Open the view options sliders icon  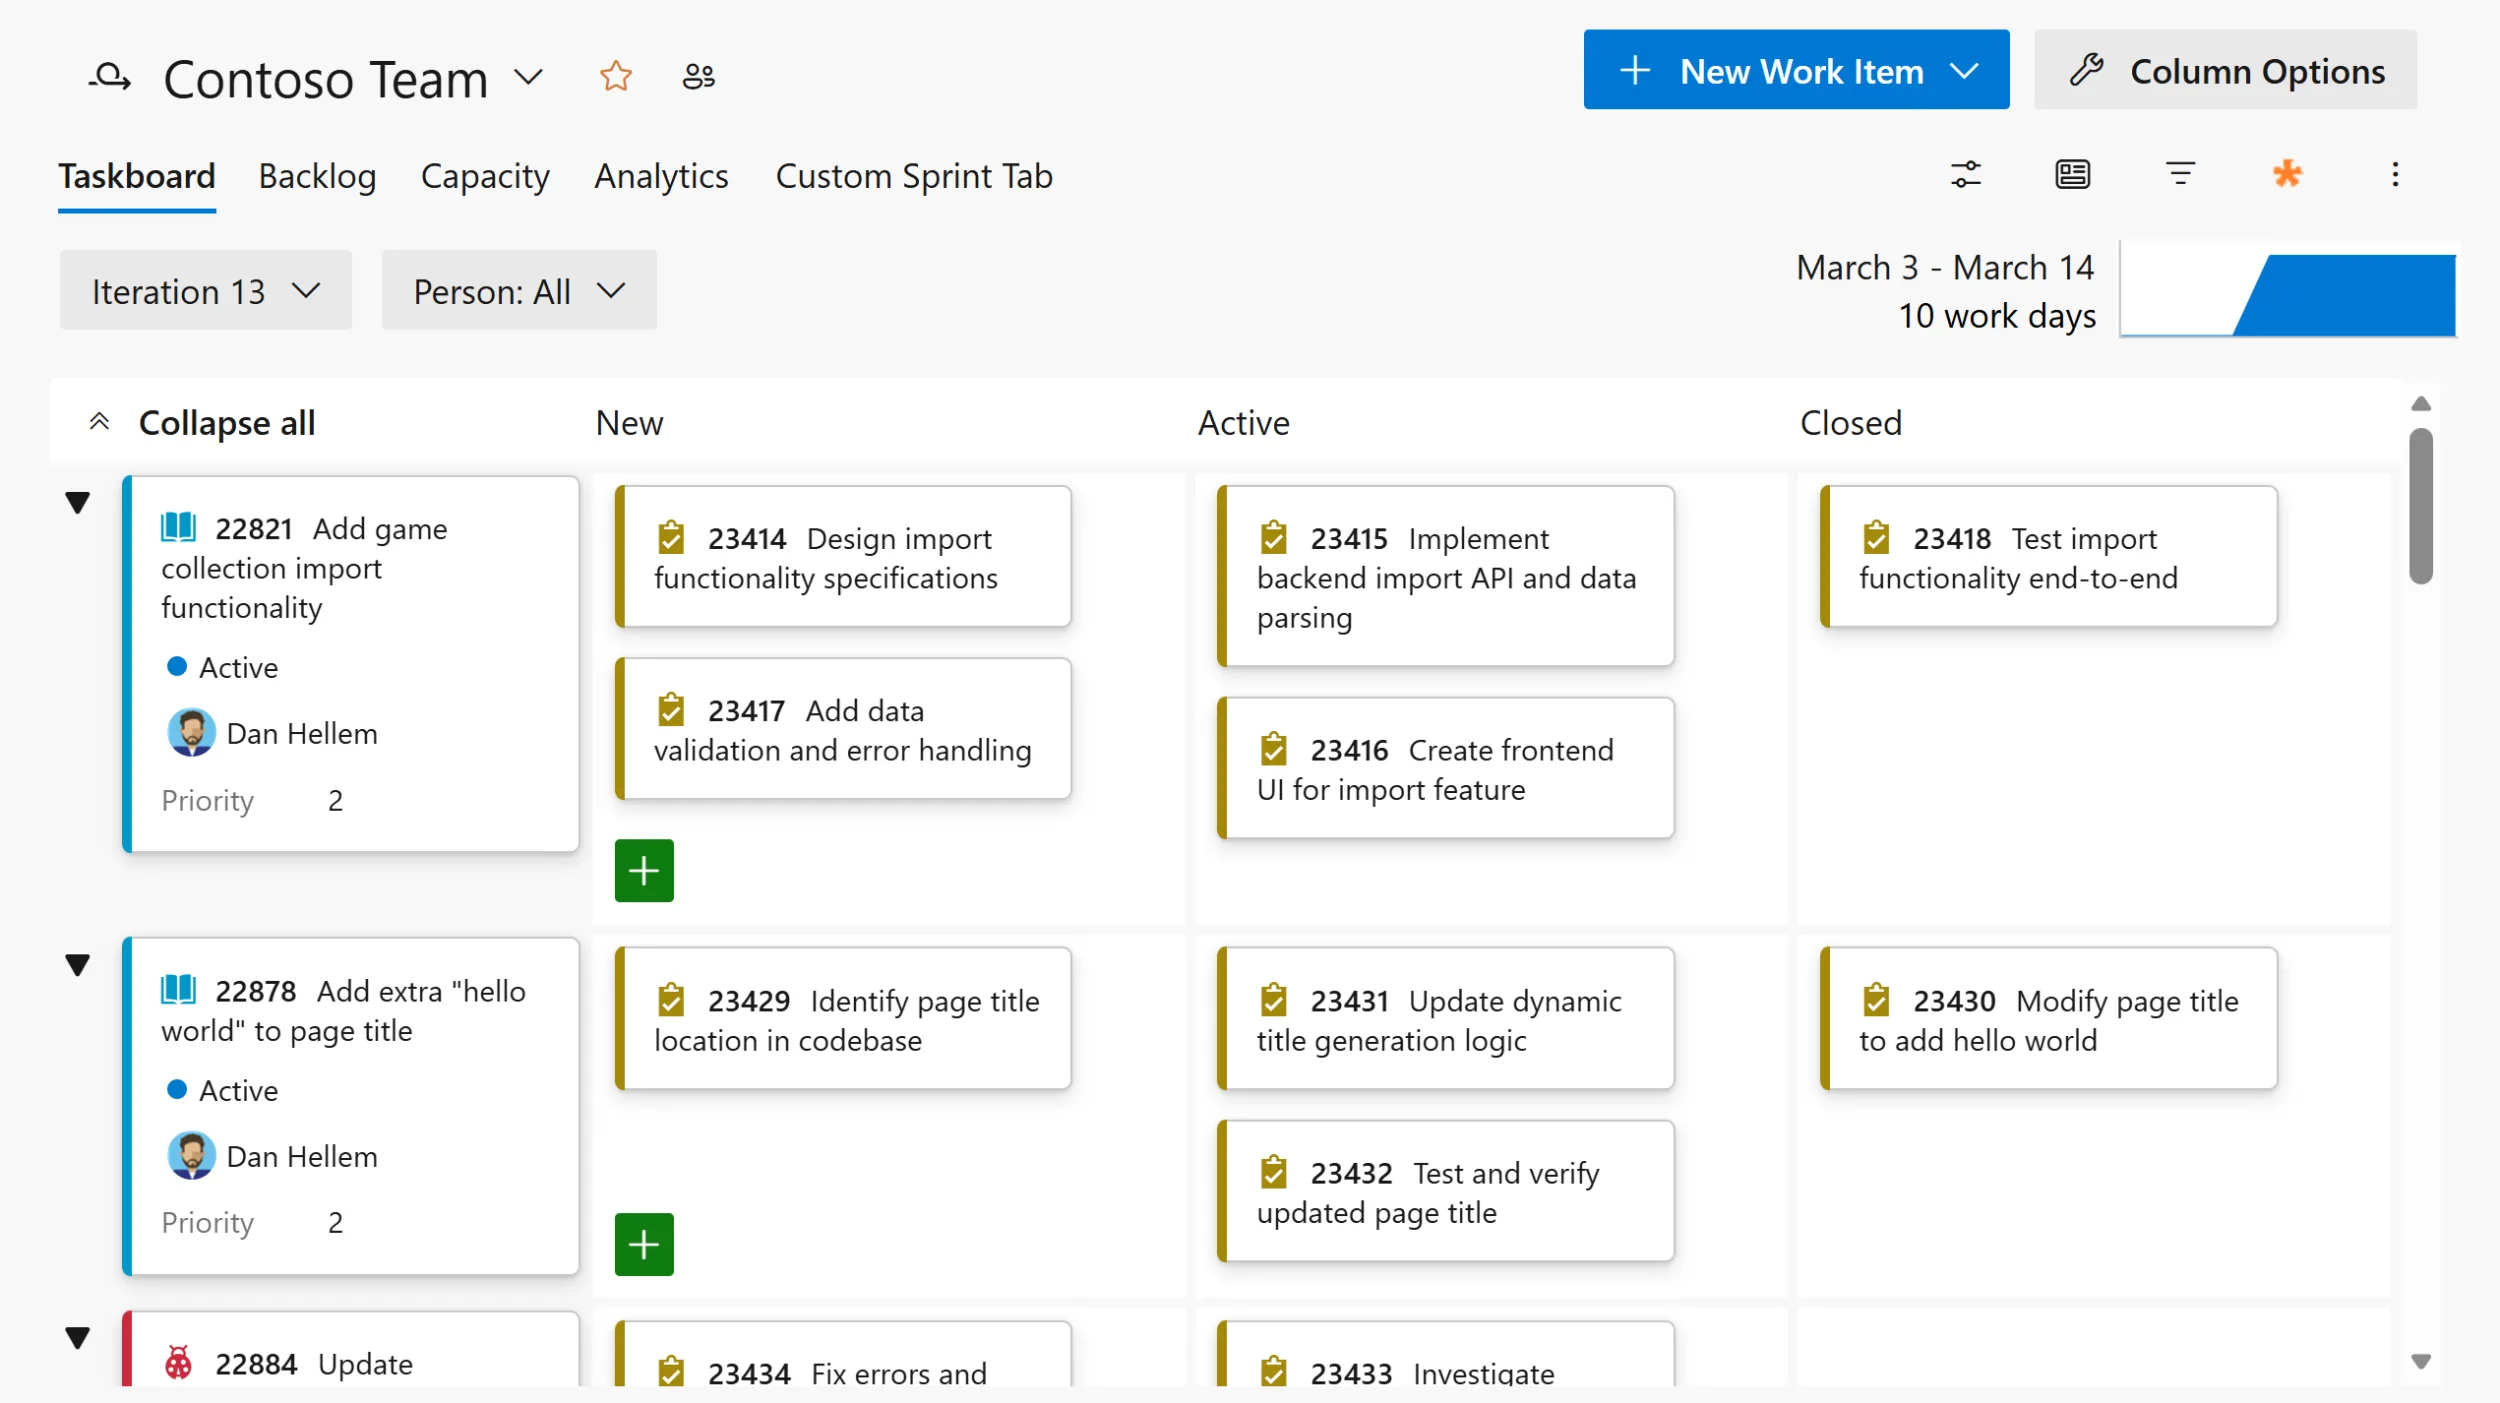point(1965,175)
